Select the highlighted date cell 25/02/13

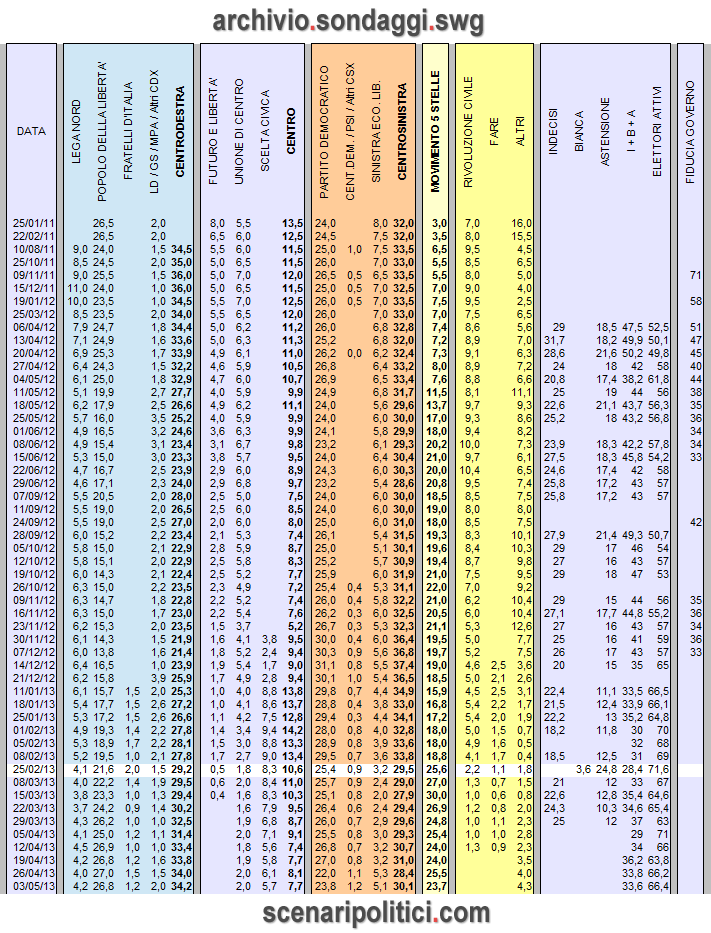coord(33,769)
